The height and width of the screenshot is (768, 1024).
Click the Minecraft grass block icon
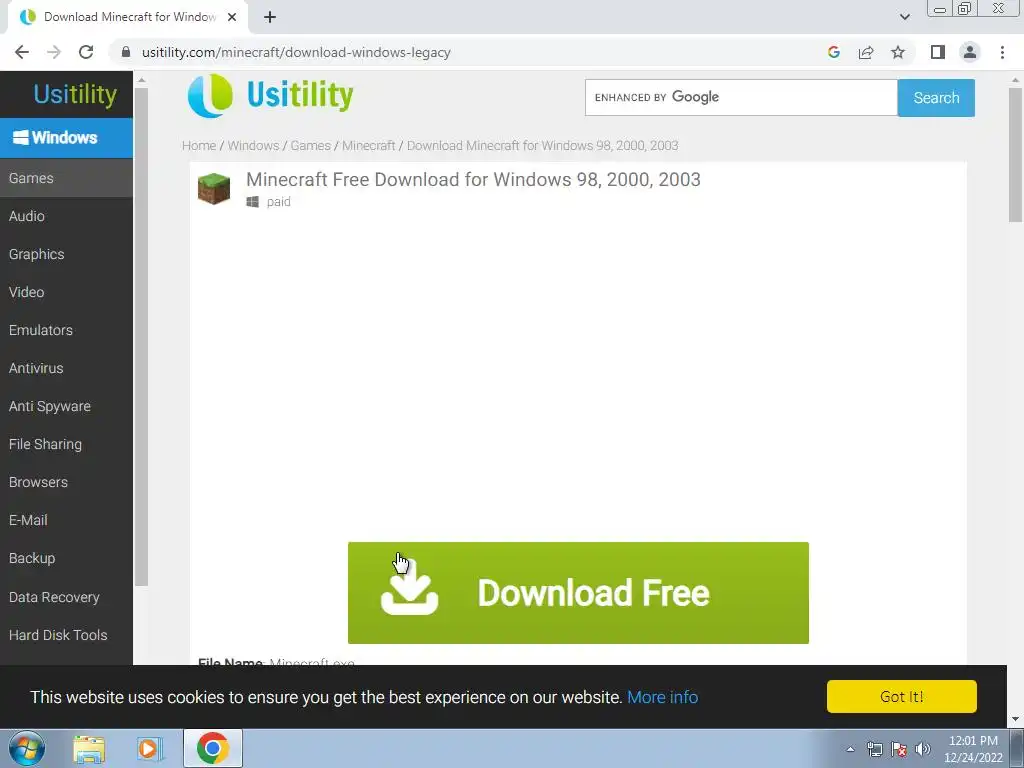pos(214,189)
